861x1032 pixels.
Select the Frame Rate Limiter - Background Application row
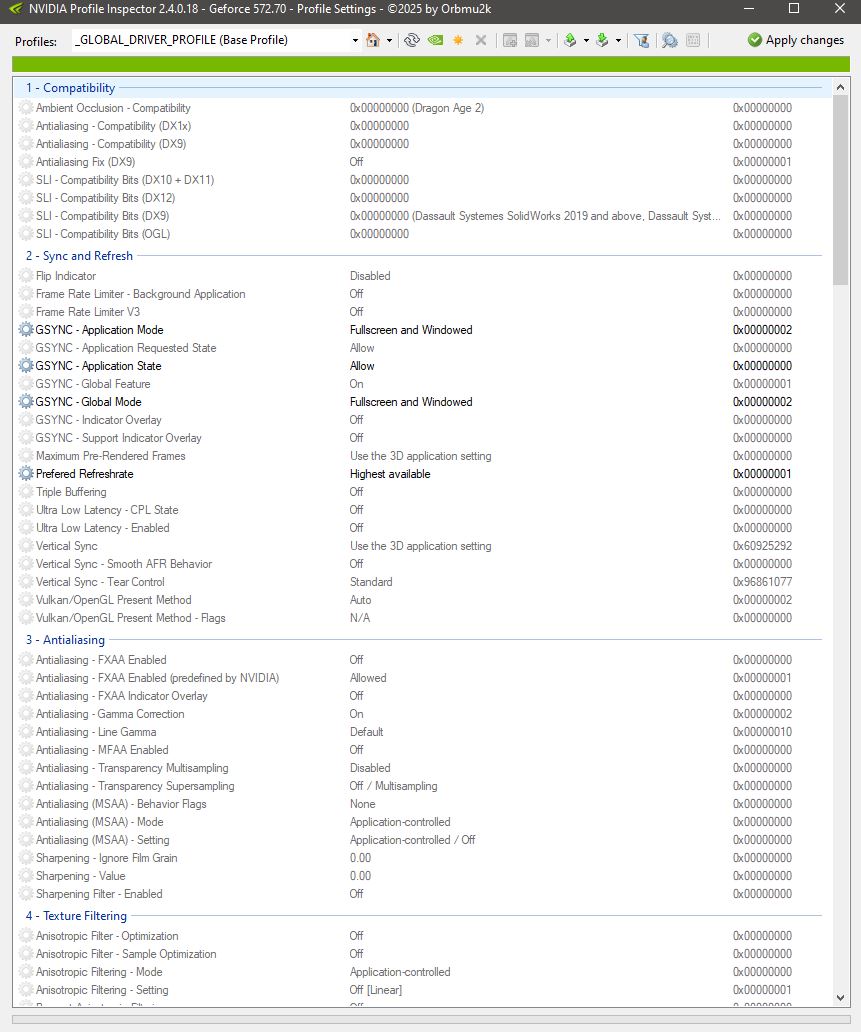coord(421,294)
